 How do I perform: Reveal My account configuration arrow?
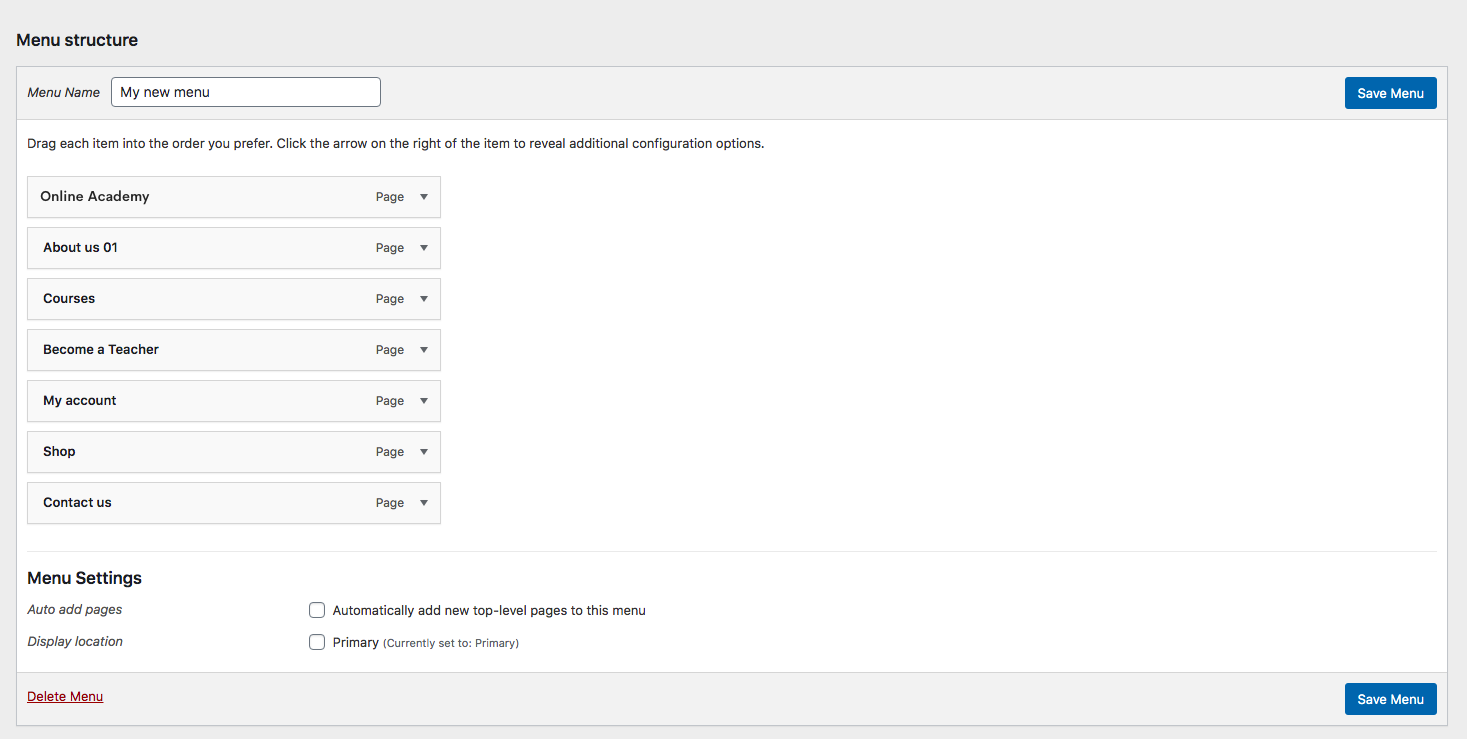click(424, 401)
